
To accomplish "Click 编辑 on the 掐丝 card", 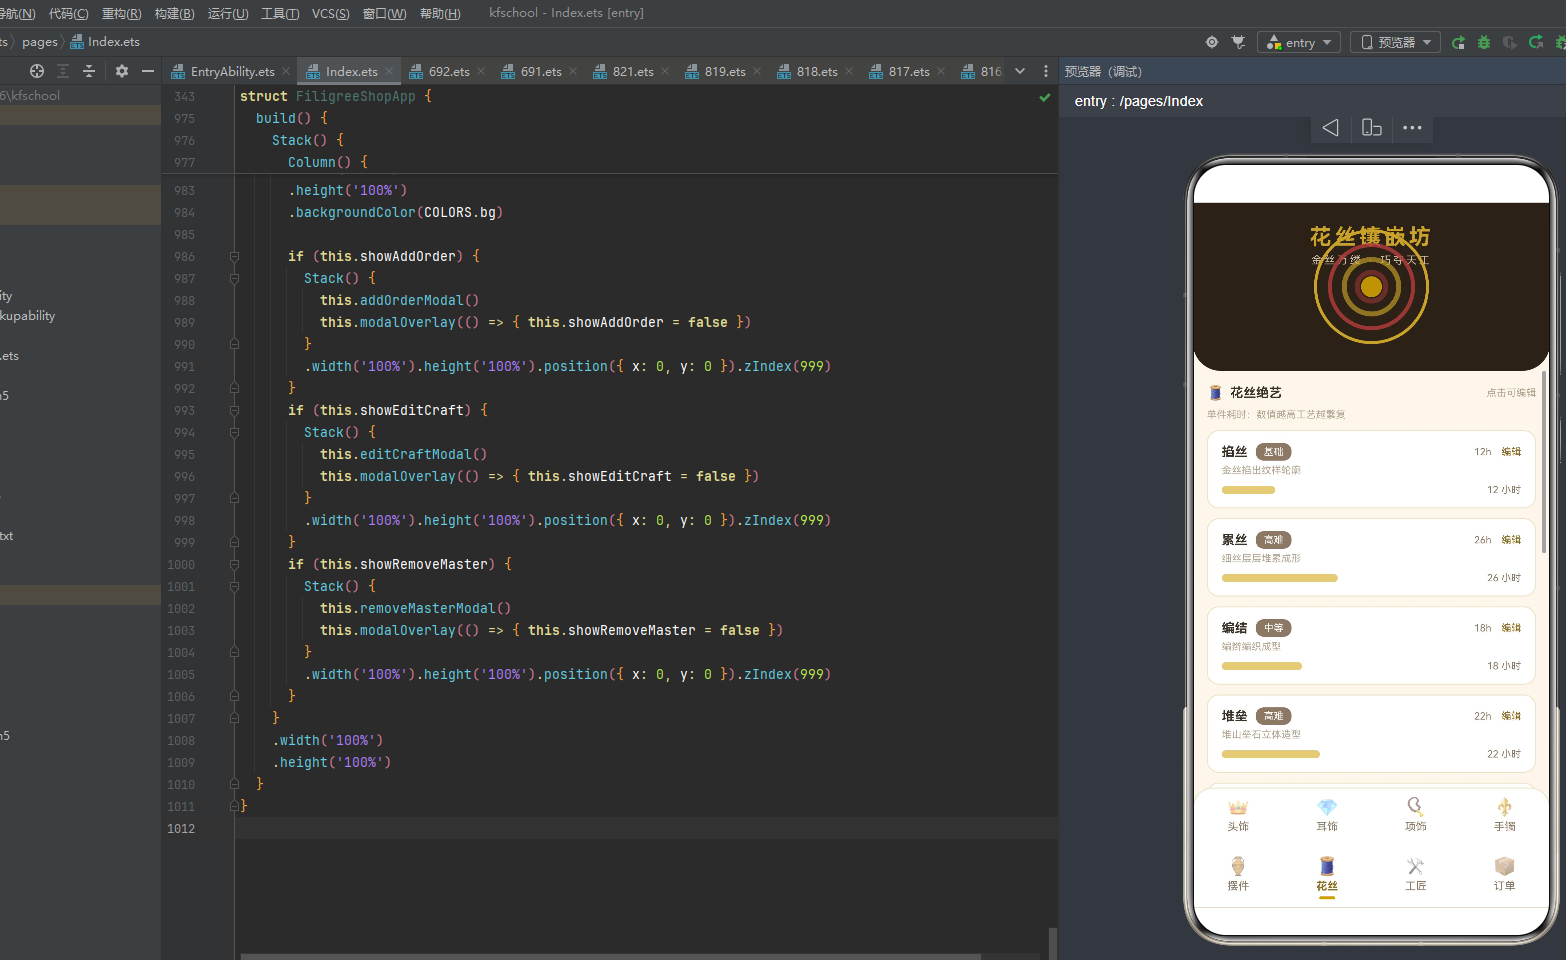I will (1511, 452).
